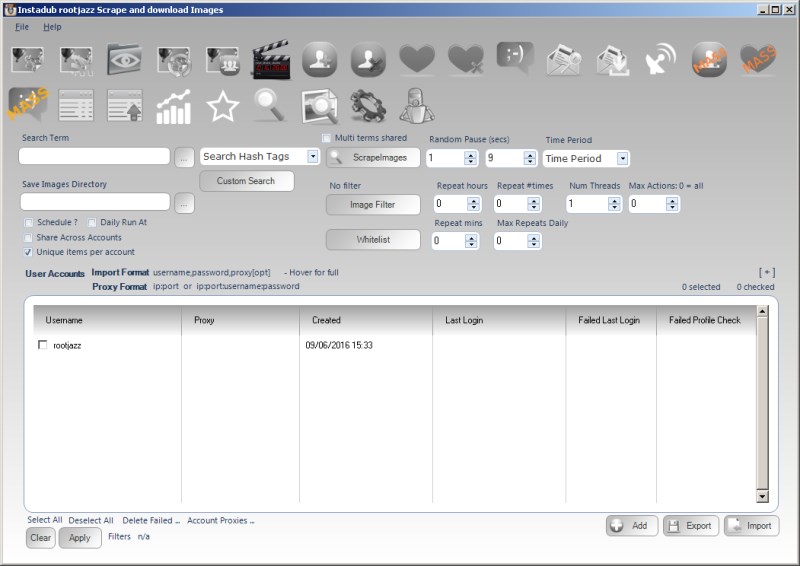Click the envelope with letter message icon
This screenshot has width=800, height=566.
click(564, 60)
